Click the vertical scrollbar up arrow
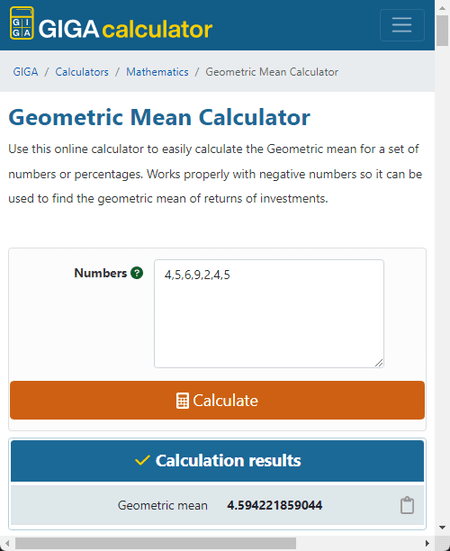 click(442, 8)
